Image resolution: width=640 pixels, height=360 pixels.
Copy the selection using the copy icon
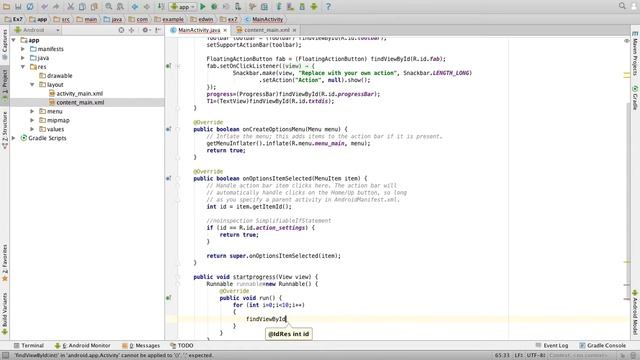(x=82, y=7)
